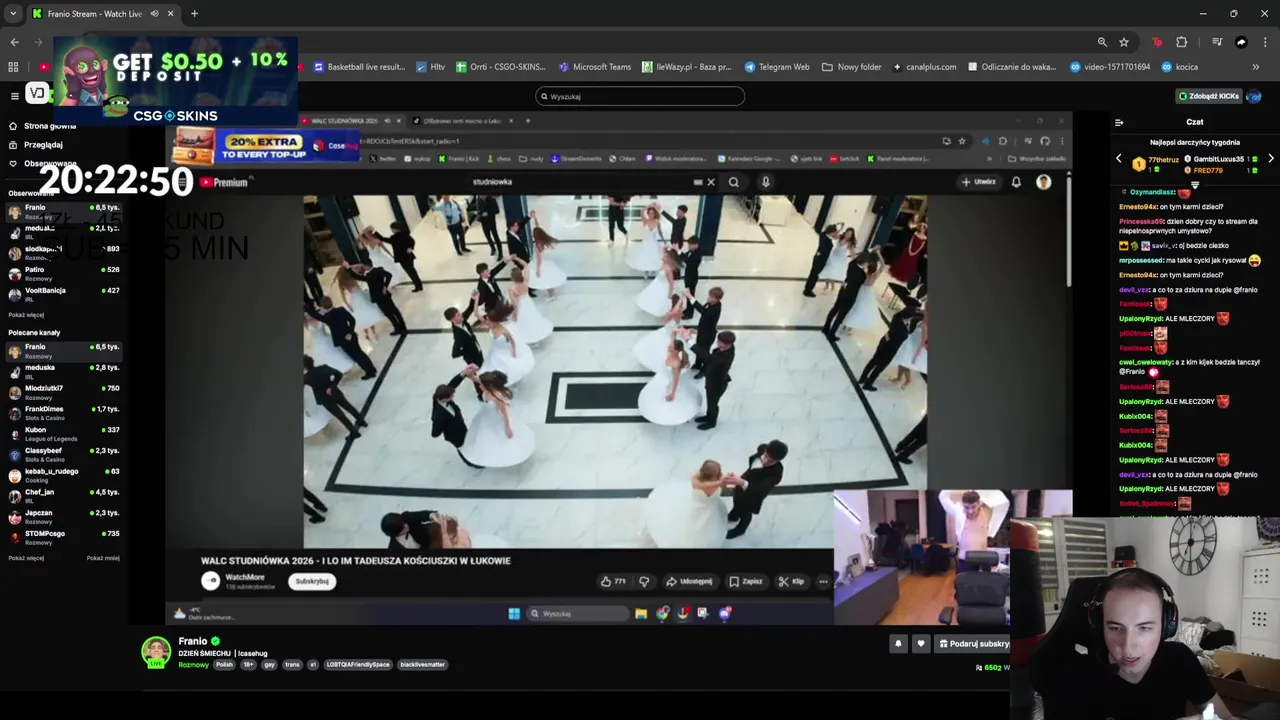The height and width of the screenshot is (720, 1280).
Task: Click the YouTube Premium logo
Action: click(x=223, y=182)
